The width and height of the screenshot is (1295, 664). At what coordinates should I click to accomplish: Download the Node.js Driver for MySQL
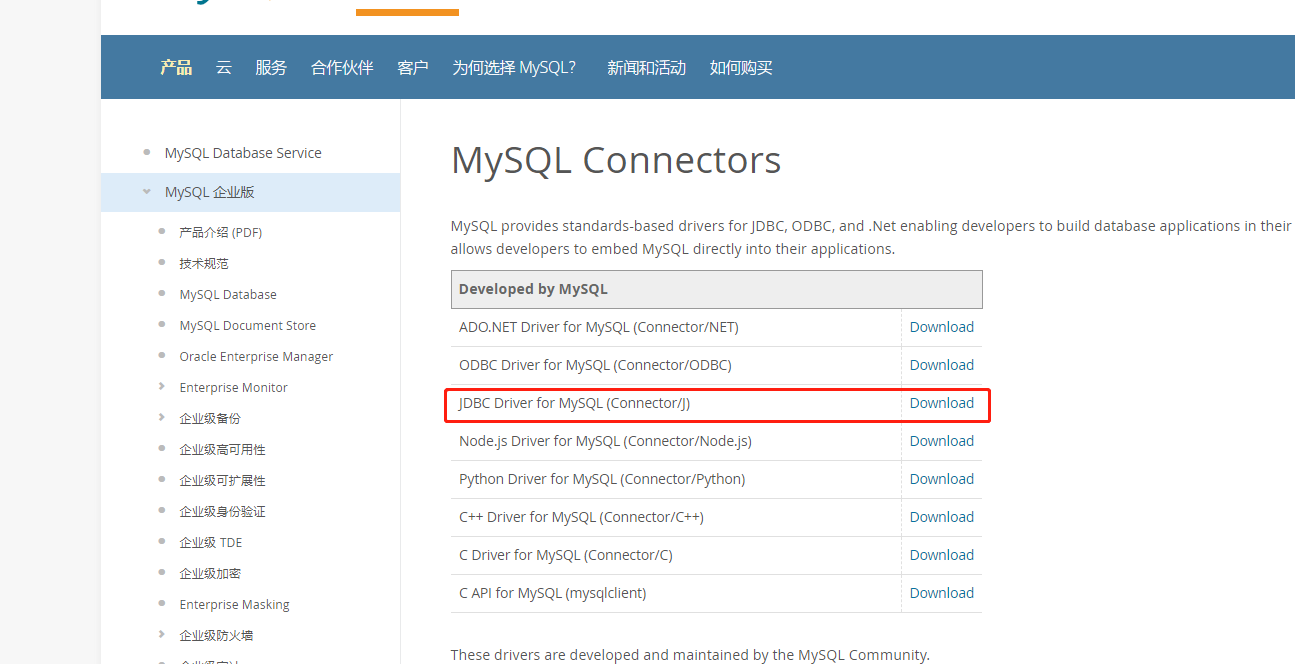[x=941, y=441]
